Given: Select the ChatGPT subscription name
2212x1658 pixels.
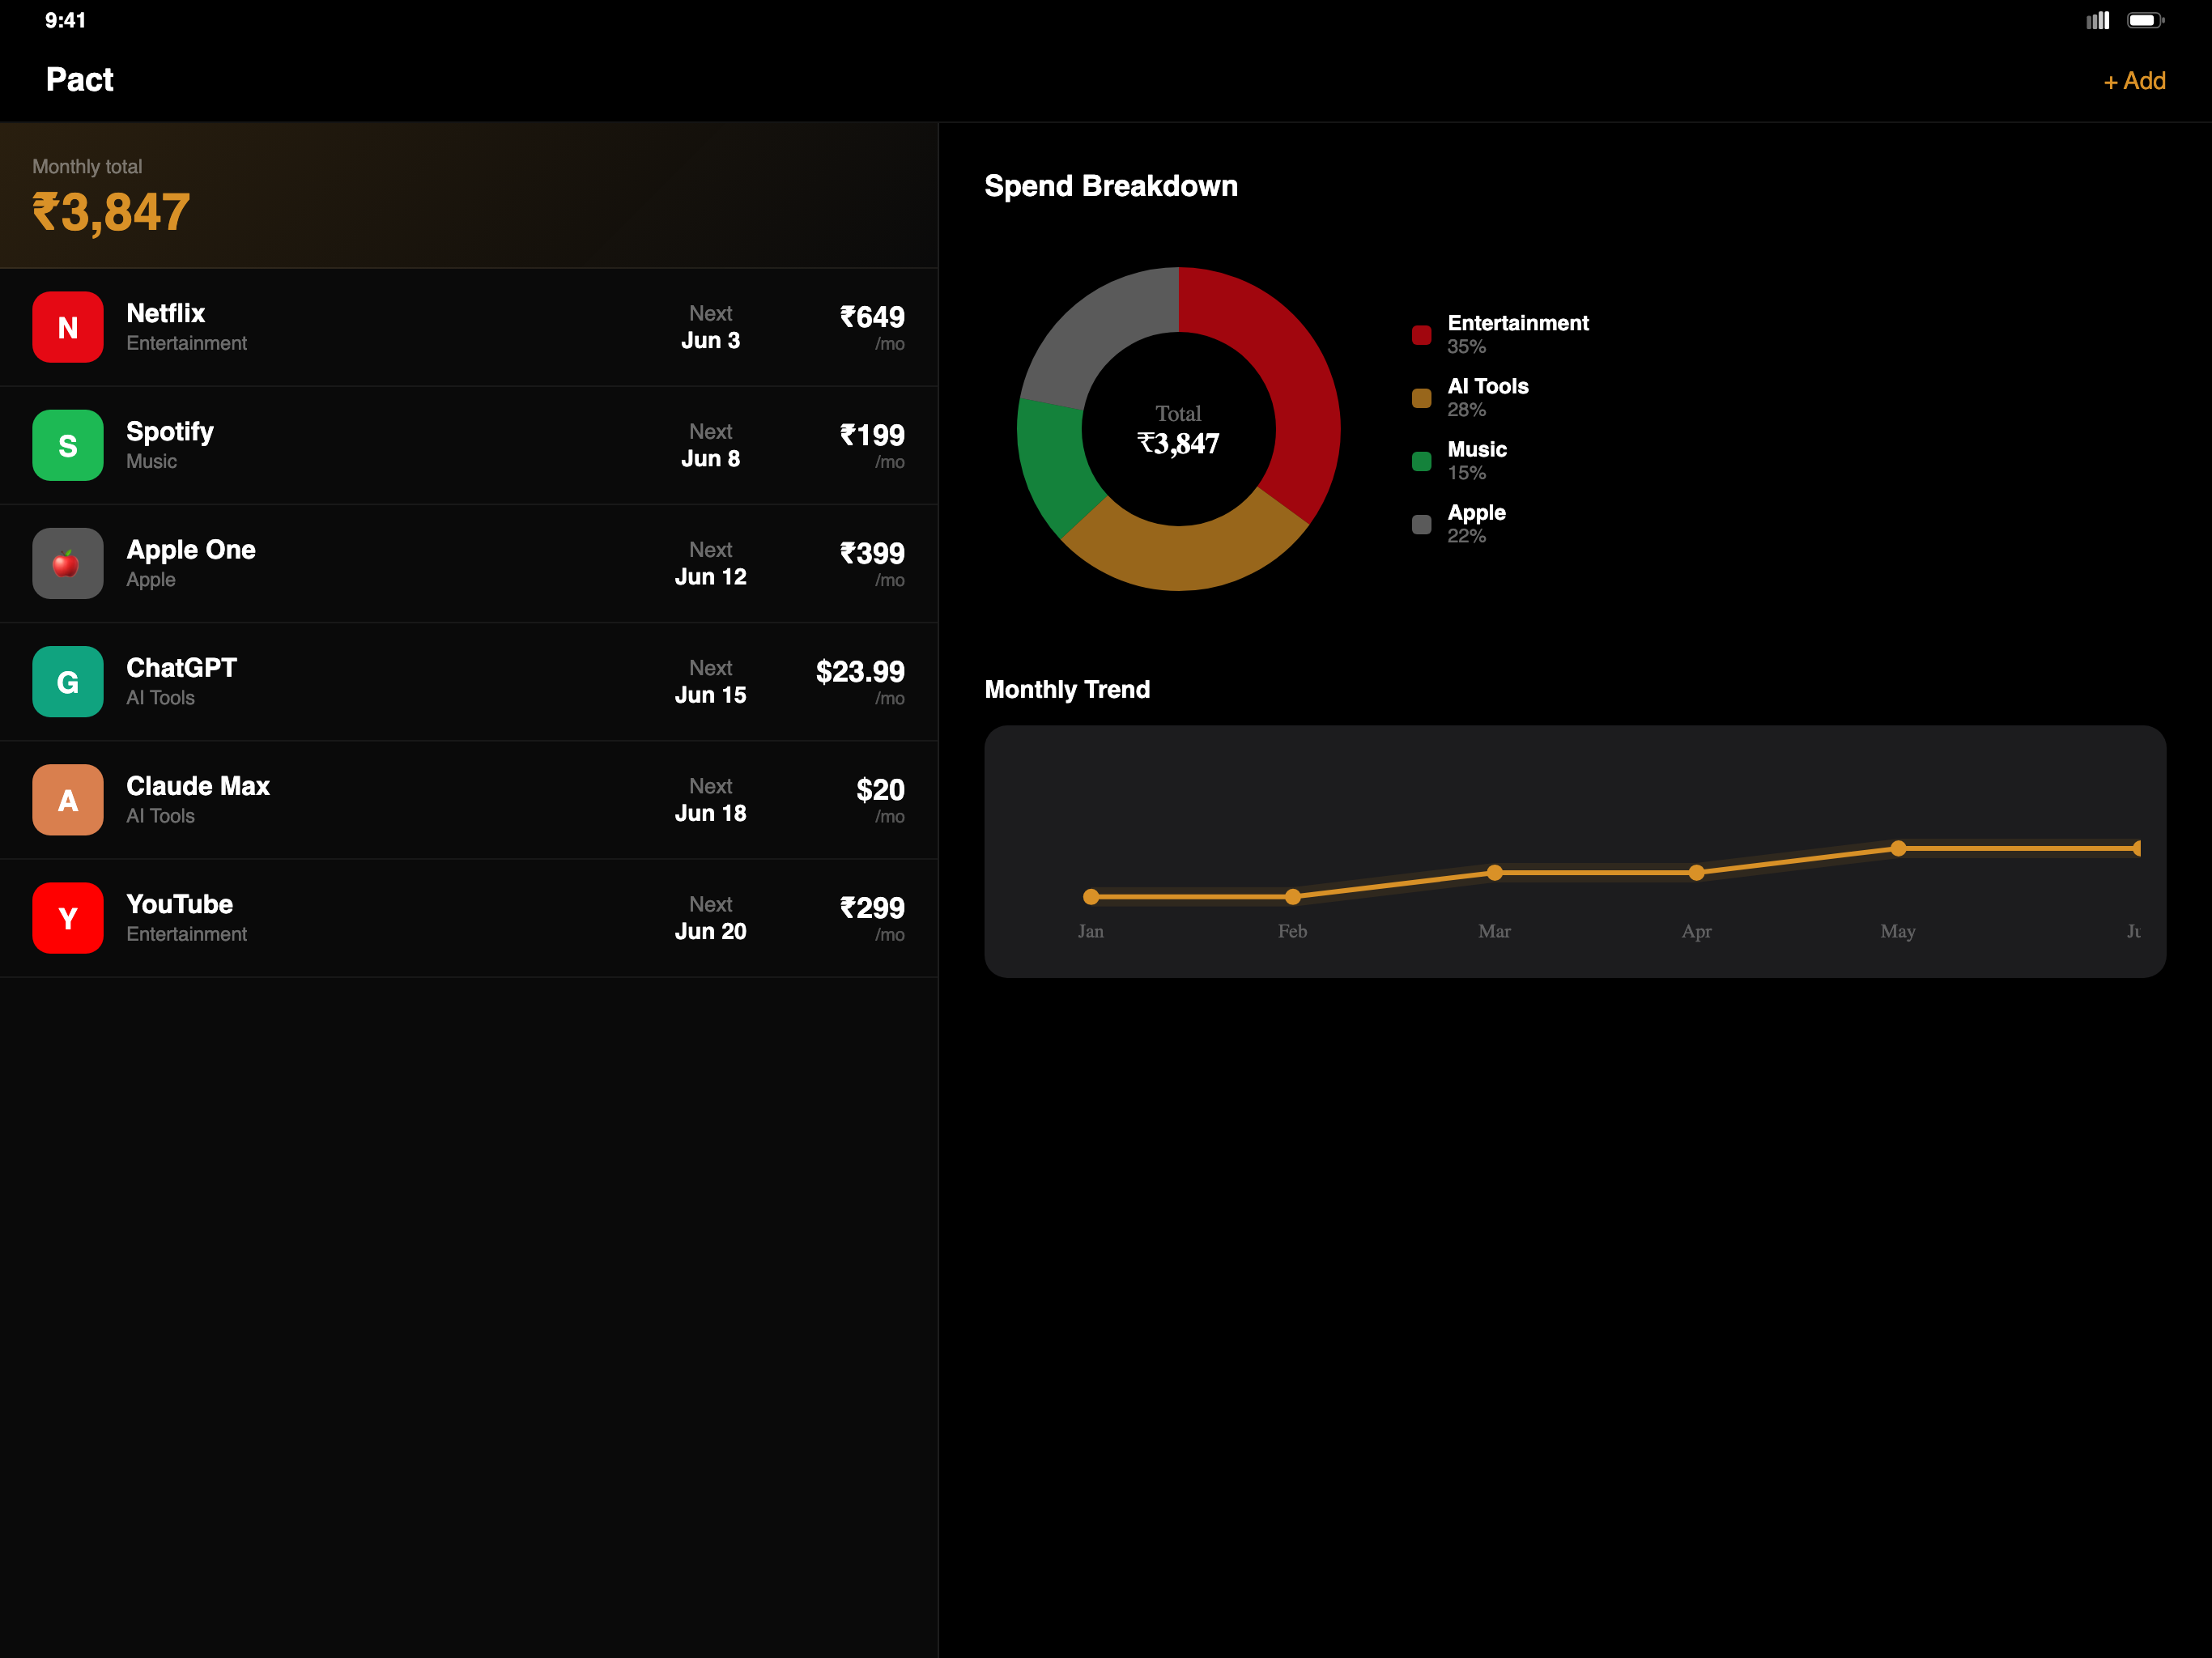Looking at the screenshot, I should tap(182, 668).
